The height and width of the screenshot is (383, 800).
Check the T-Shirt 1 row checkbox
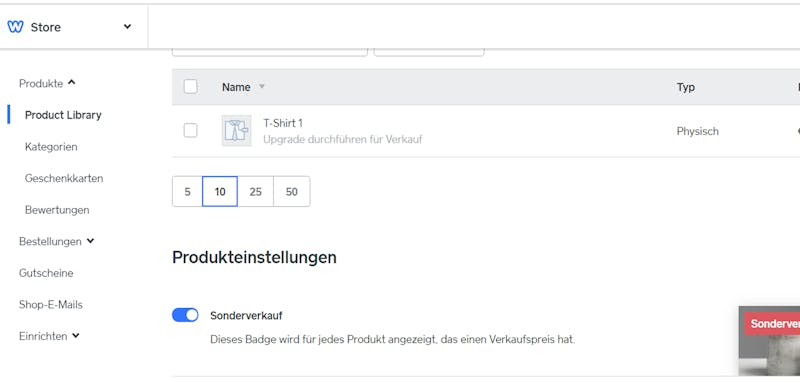pos(190,131)
